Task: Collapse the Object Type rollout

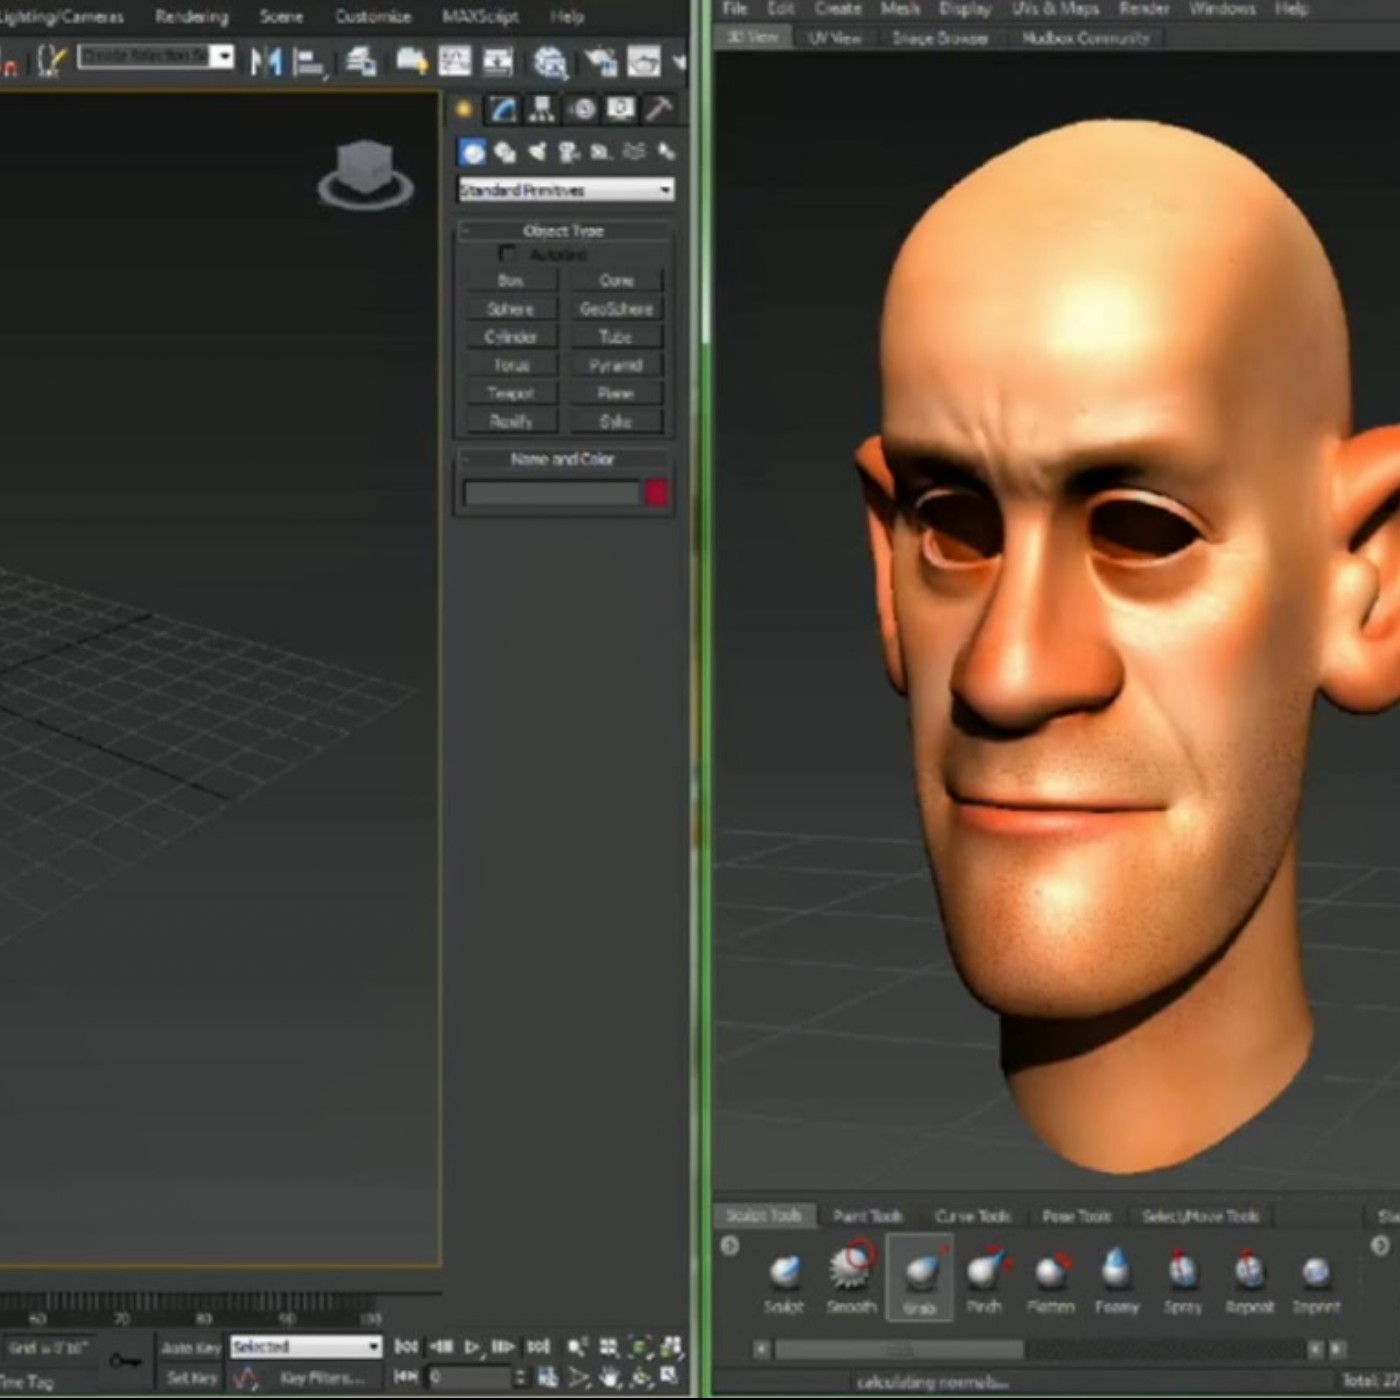Action: click(x=563, y=230)
